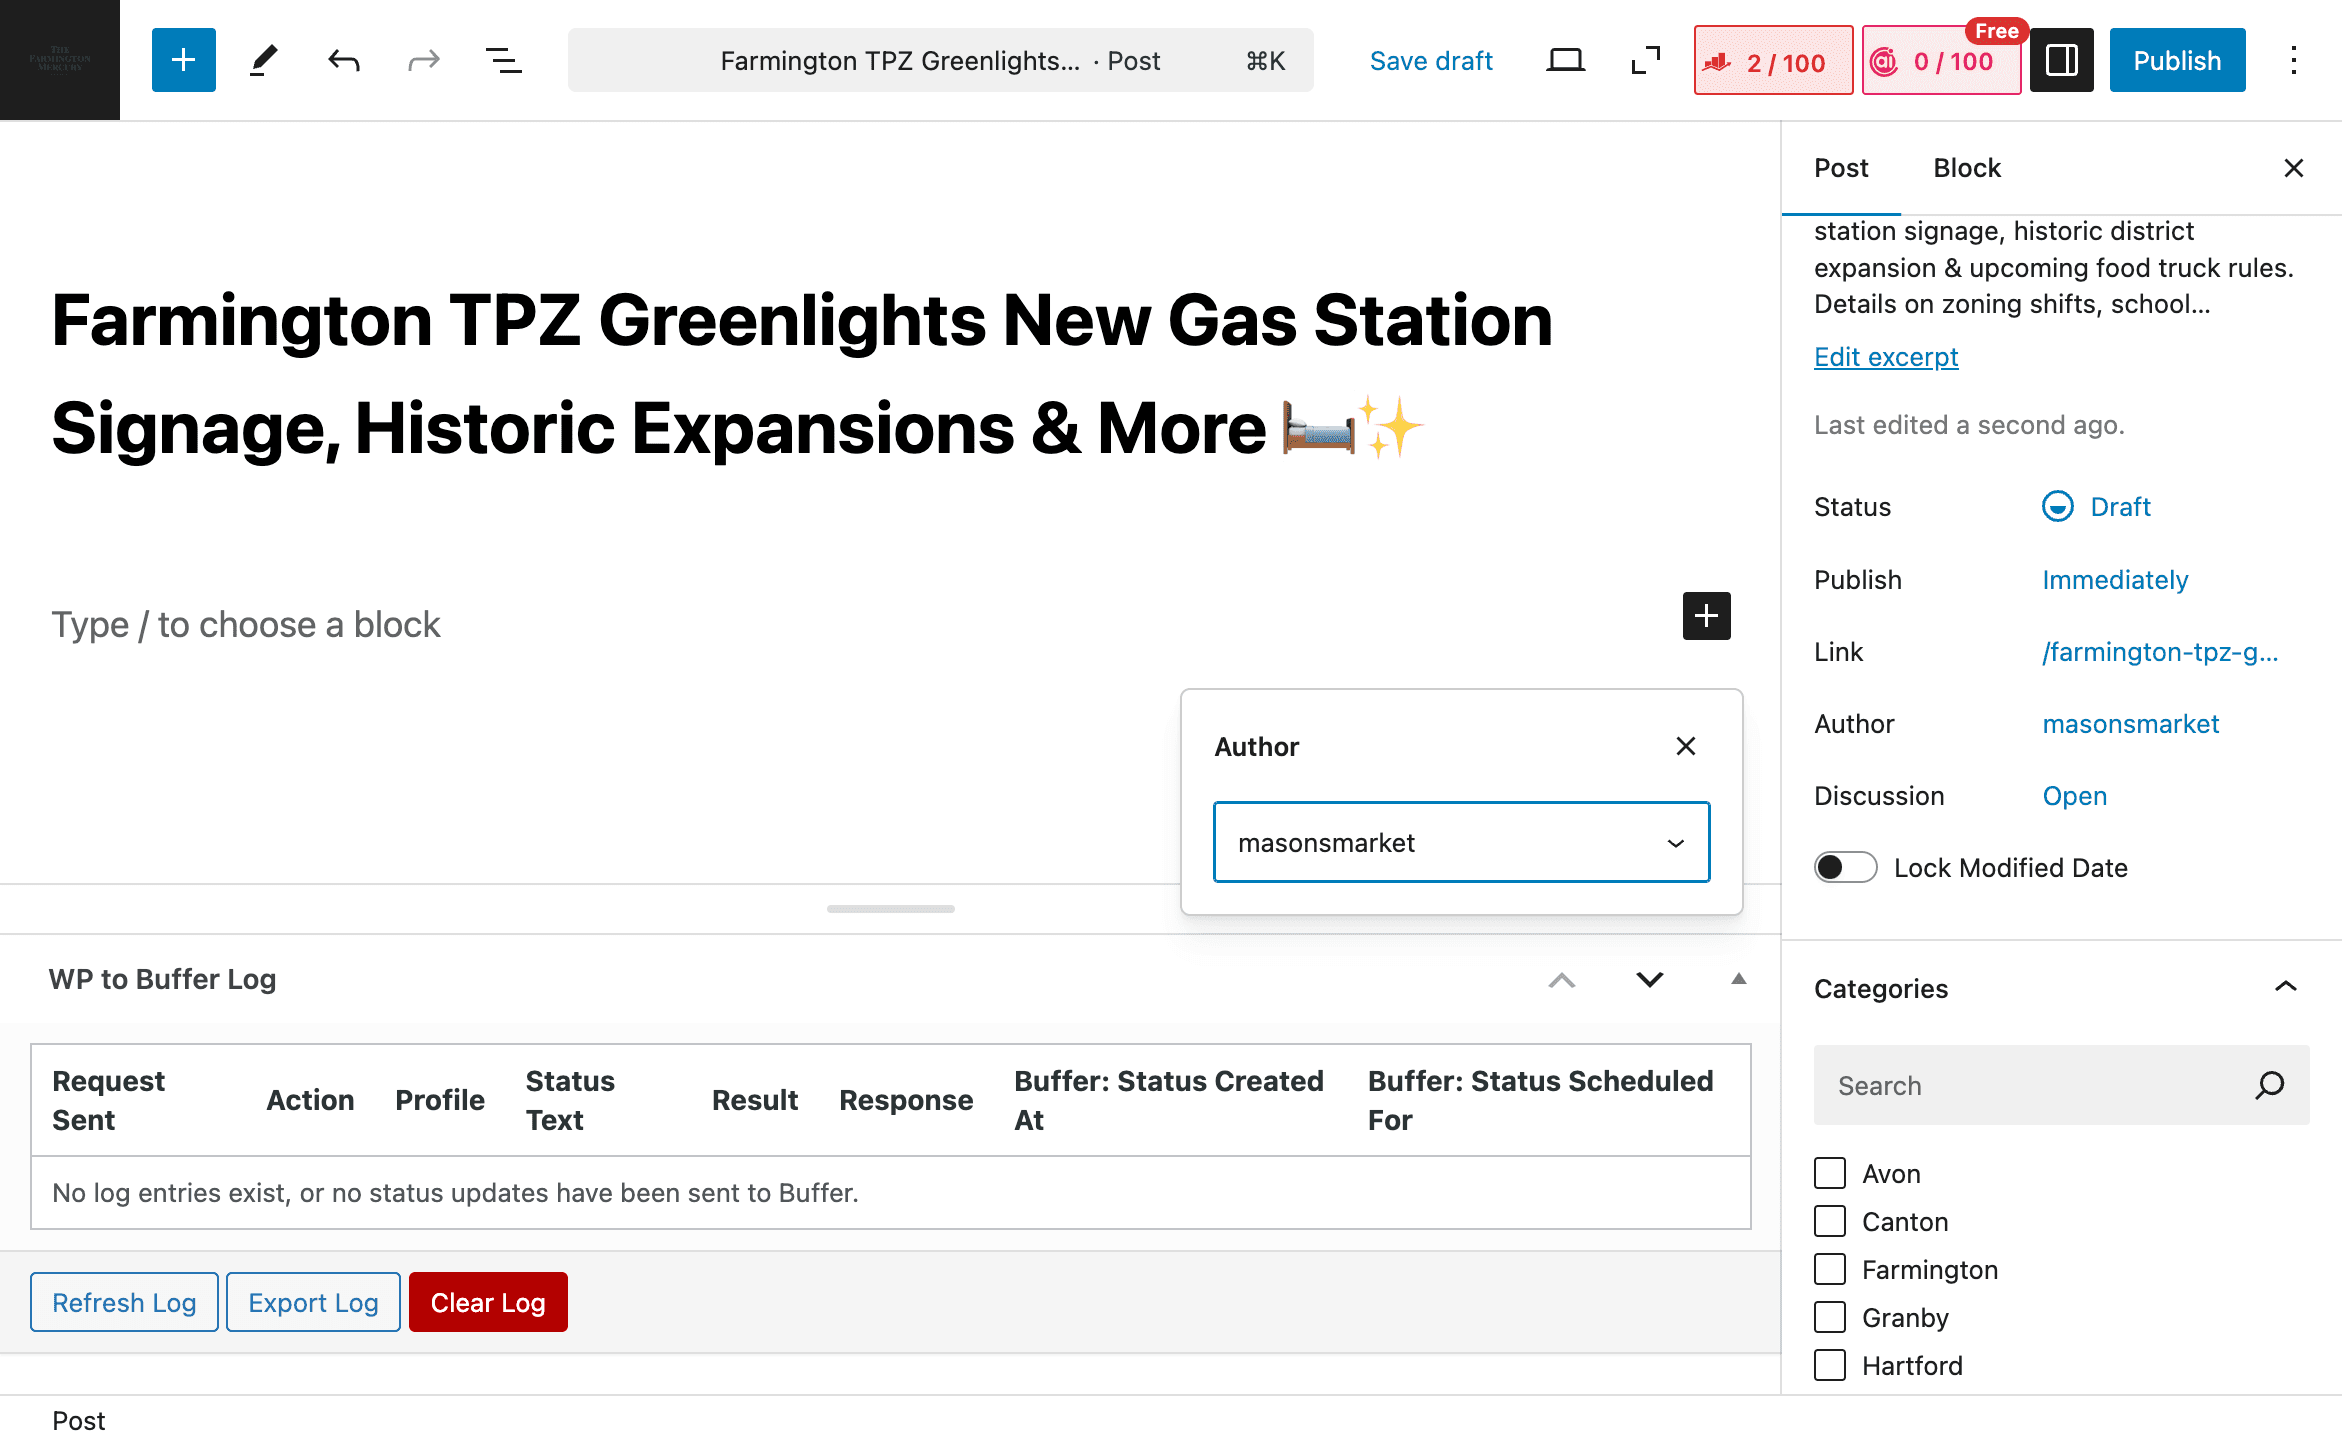Add block with black plus button
The height and width of the screenshot is (1444, 2342).
tap(1707, 616)
